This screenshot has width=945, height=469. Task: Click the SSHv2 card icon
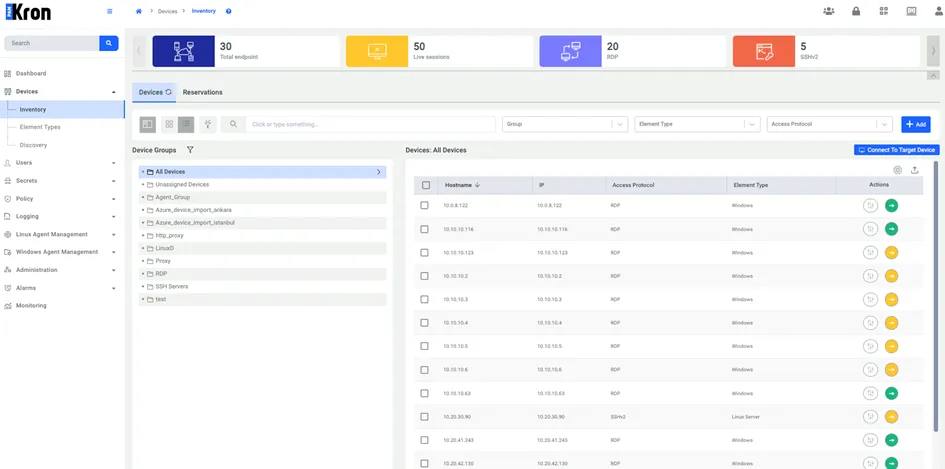[x=764, y=51]
